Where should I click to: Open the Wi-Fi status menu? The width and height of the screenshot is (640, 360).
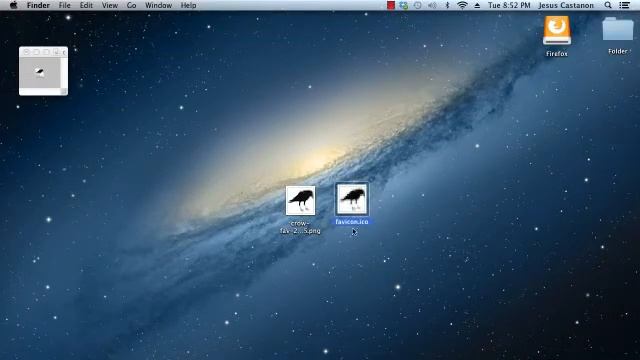point(462,5)
